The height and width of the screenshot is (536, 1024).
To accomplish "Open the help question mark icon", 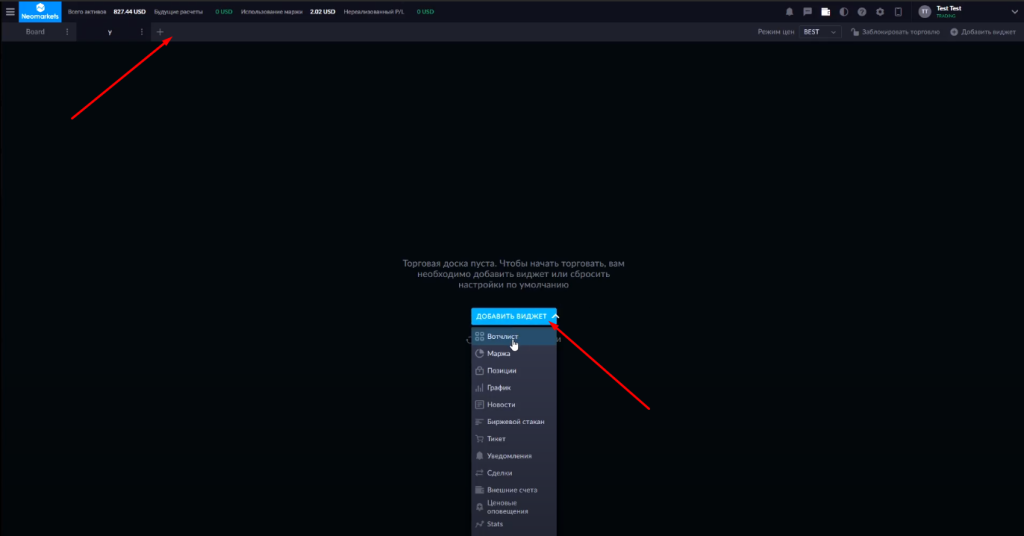I will (862, 12).
